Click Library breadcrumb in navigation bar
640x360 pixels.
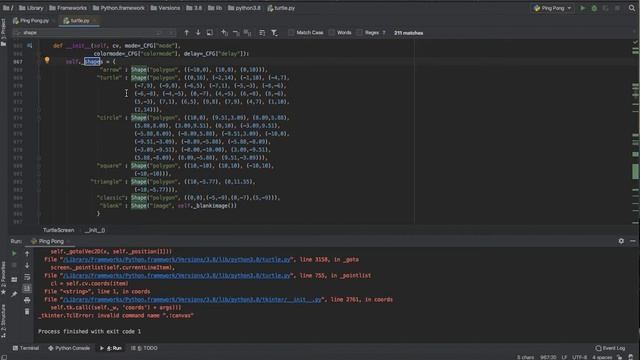[31, 8]
